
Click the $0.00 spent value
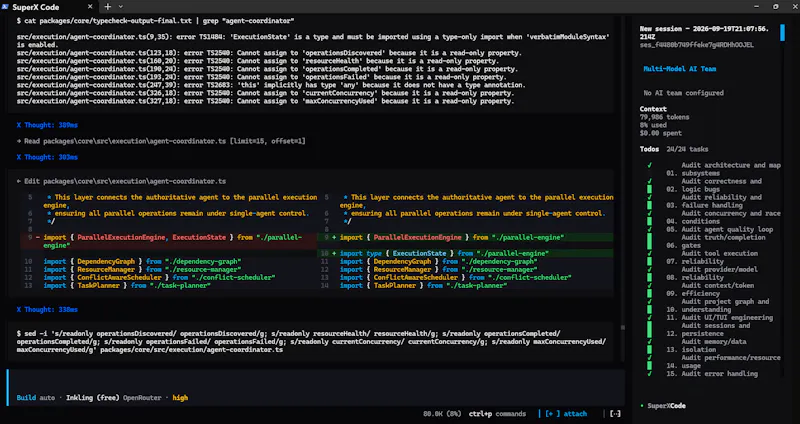click(659, 133)
